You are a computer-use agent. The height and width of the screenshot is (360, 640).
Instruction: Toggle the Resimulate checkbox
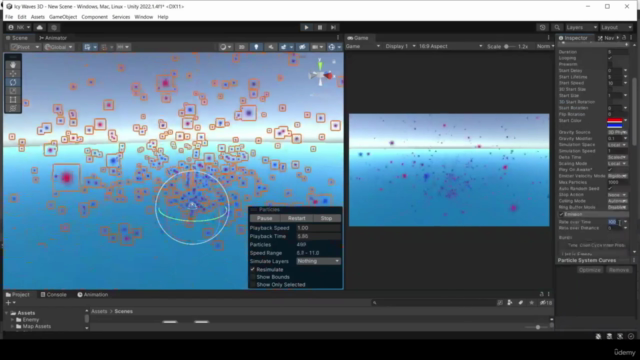tap(253, 269)
